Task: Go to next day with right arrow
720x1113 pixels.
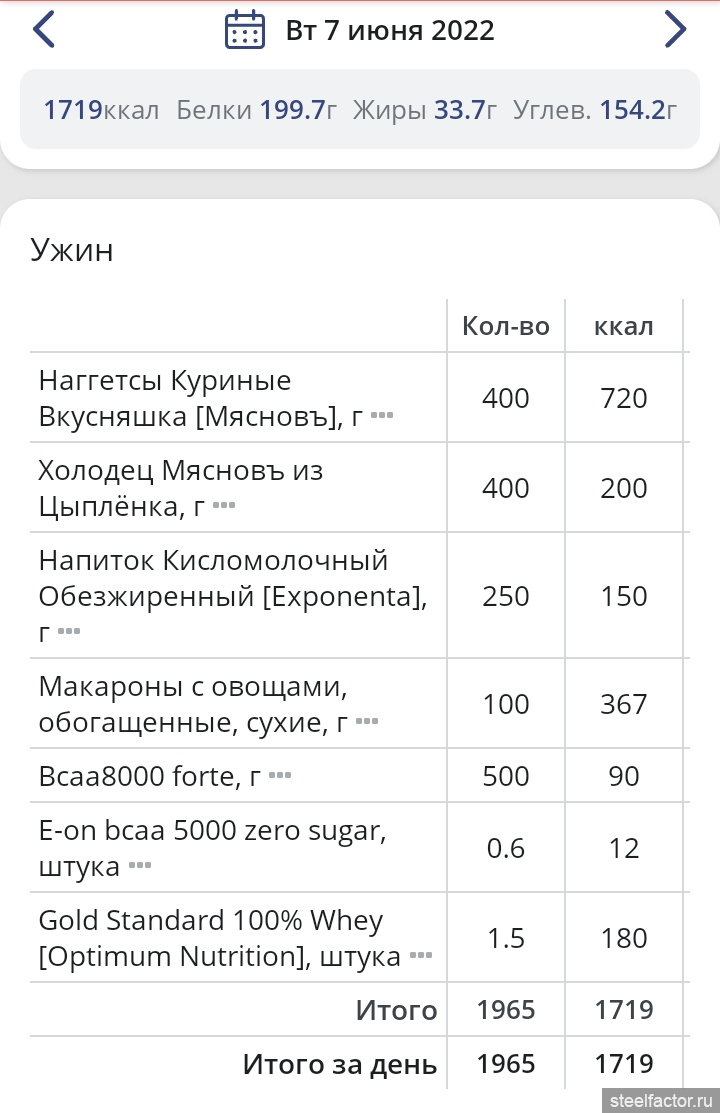Action: coord(675,30)
